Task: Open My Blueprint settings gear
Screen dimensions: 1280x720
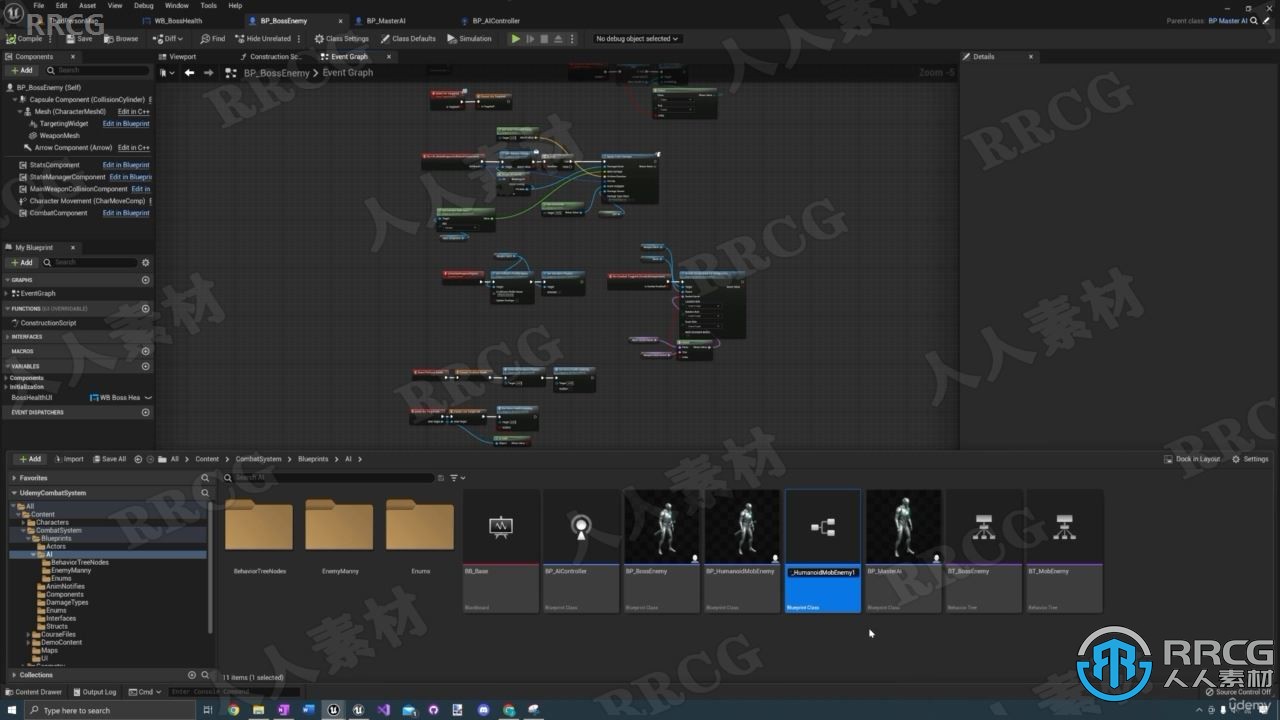Action: coord(145,262)
